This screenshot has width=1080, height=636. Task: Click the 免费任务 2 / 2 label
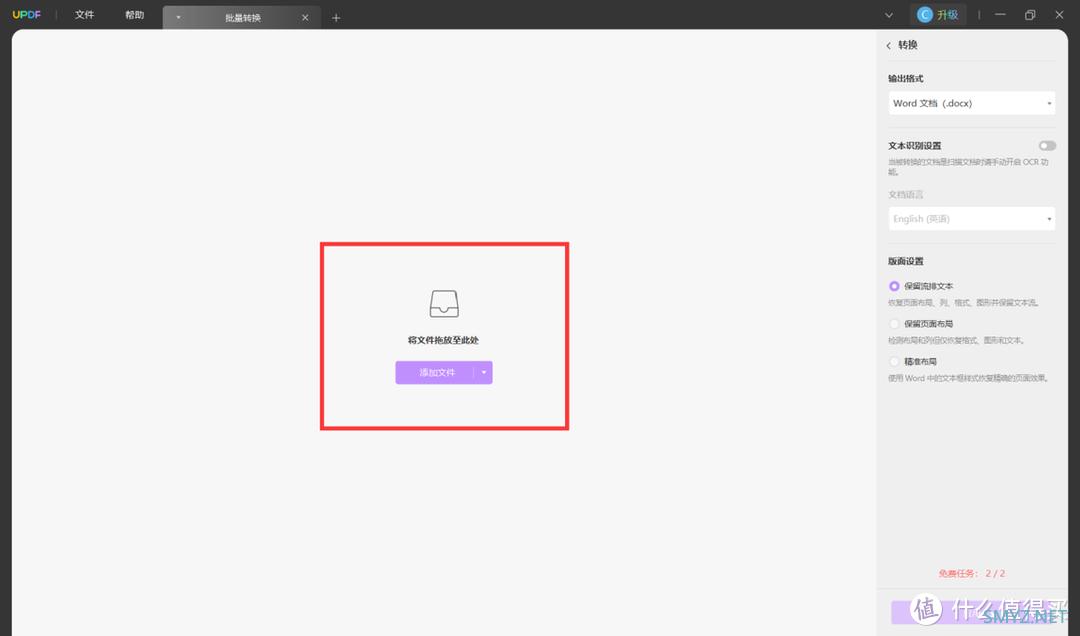[x=971, y=573]
